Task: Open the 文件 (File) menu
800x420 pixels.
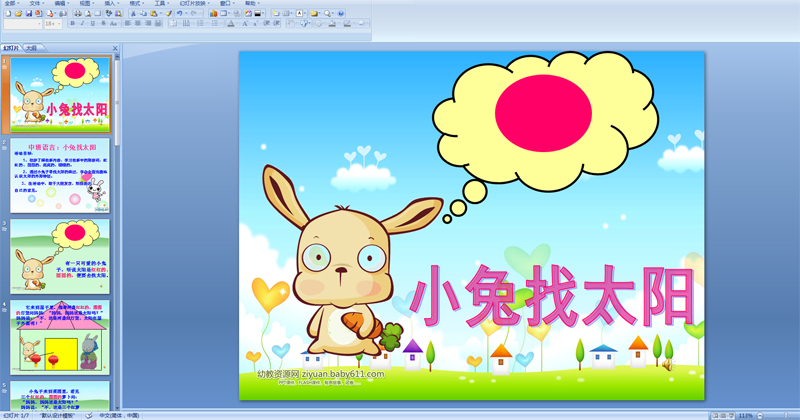Action: 35,3
